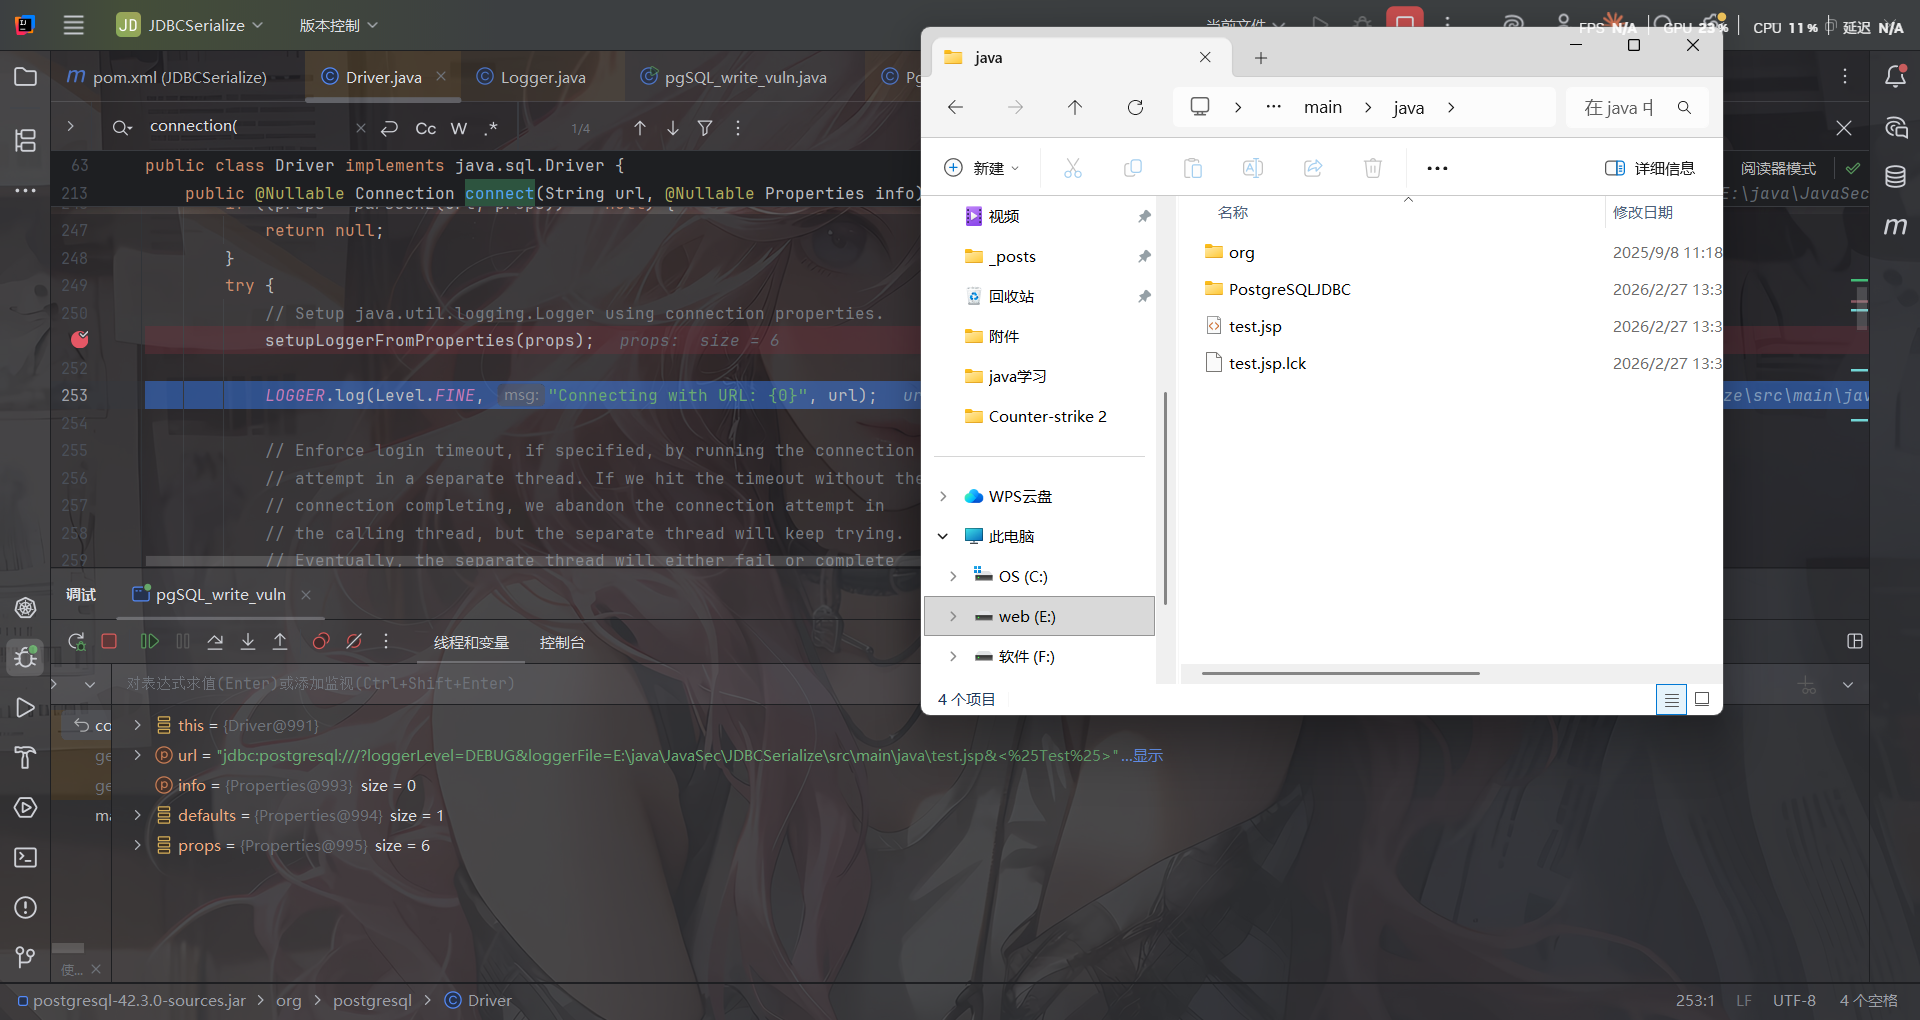Toggle Match Case in find bar
Image resolution: width=1920 pixels, height=1020 pixels.
[x=425, y=128]
